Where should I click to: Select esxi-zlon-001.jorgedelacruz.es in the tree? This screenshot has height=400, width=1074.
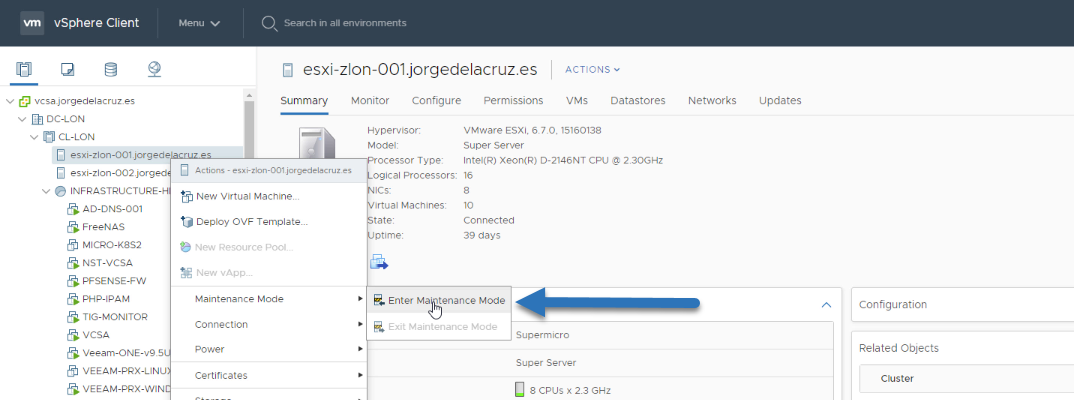click(x=140, y=155)
